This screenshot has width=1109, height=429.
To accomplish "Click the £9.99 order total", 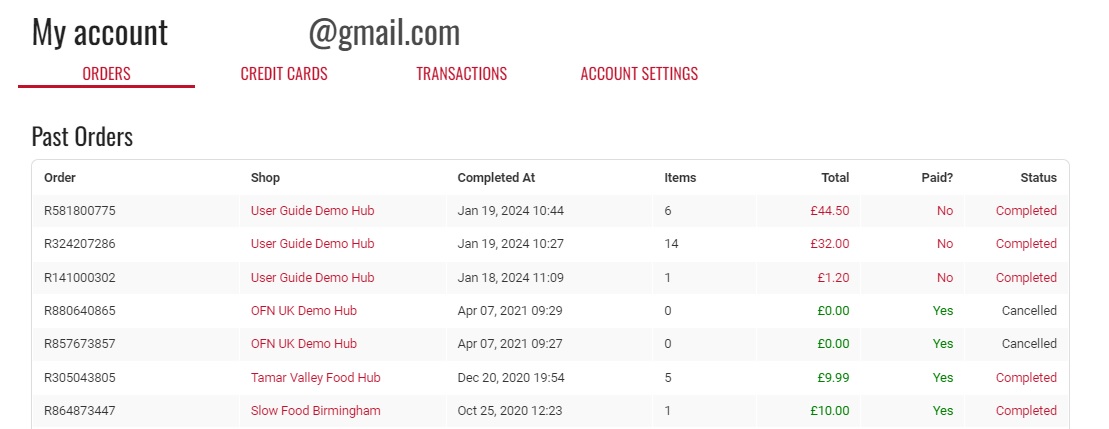I will coord(832,378).
